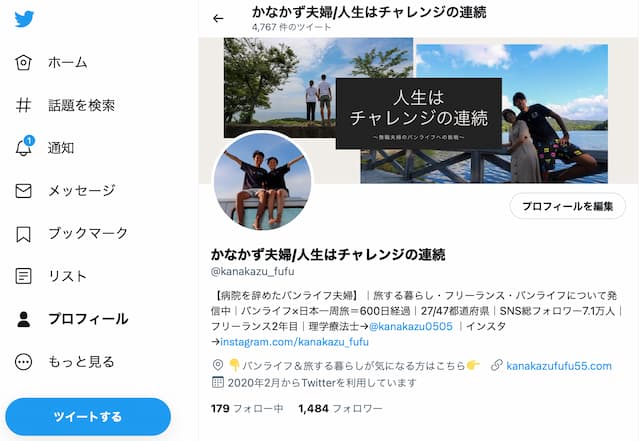Screen dimensions: 640x441
Task: Click the ブックマーク bookmark icon
Action: click(x=23, y=234)
